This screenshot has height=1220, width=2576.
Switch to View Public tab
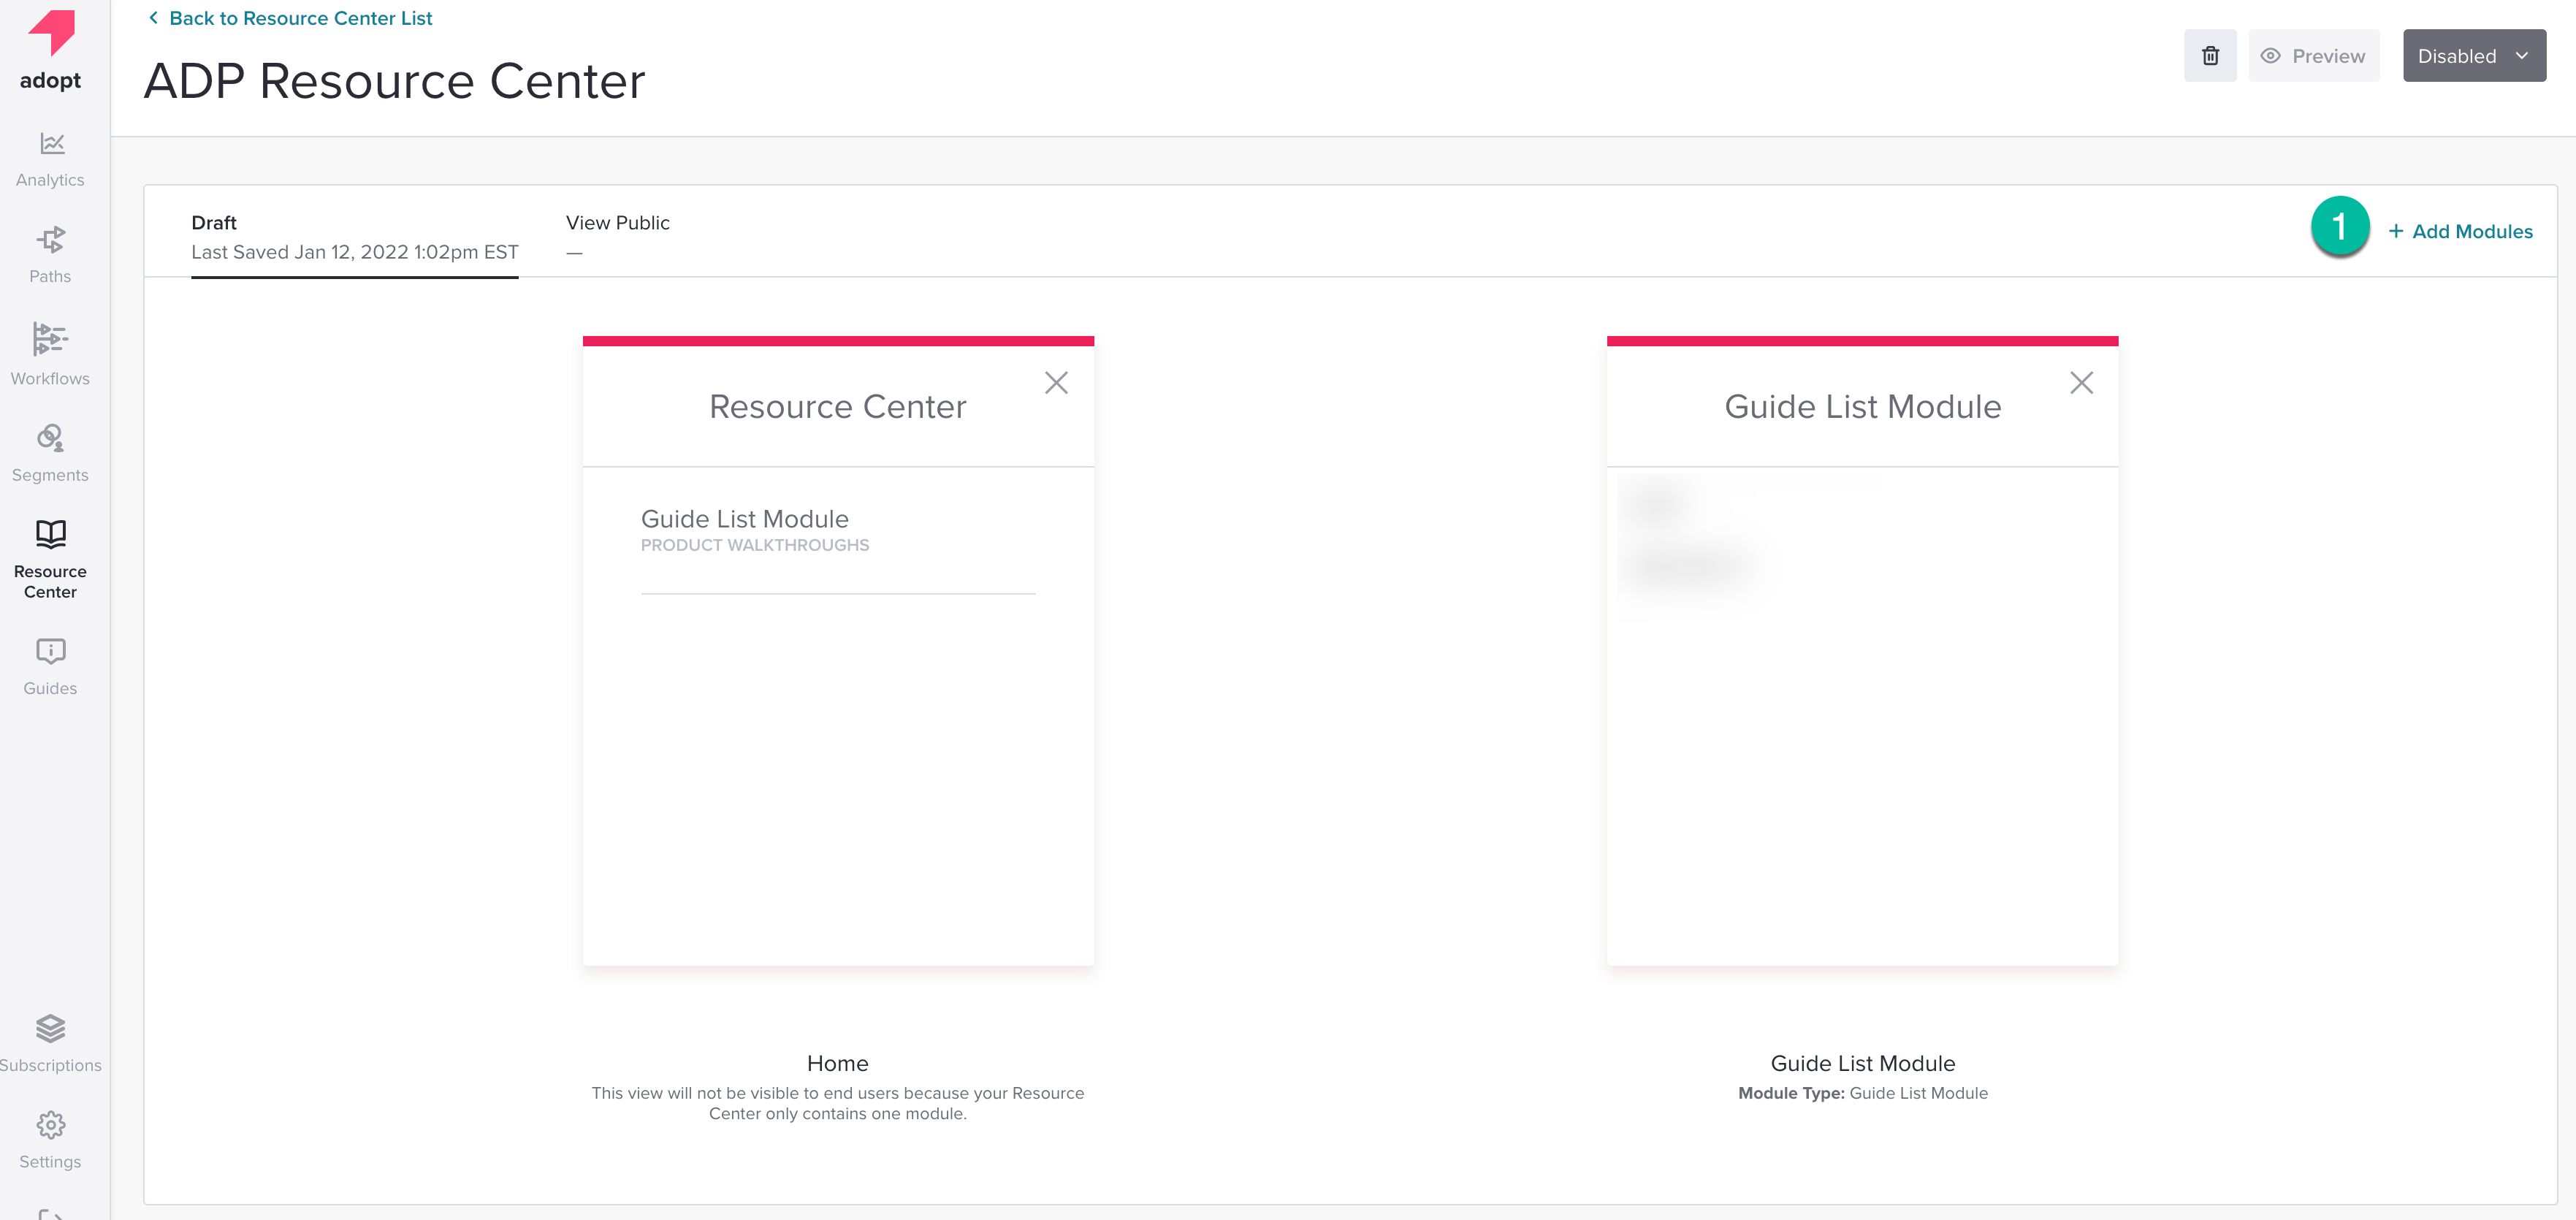pos(617,237)
